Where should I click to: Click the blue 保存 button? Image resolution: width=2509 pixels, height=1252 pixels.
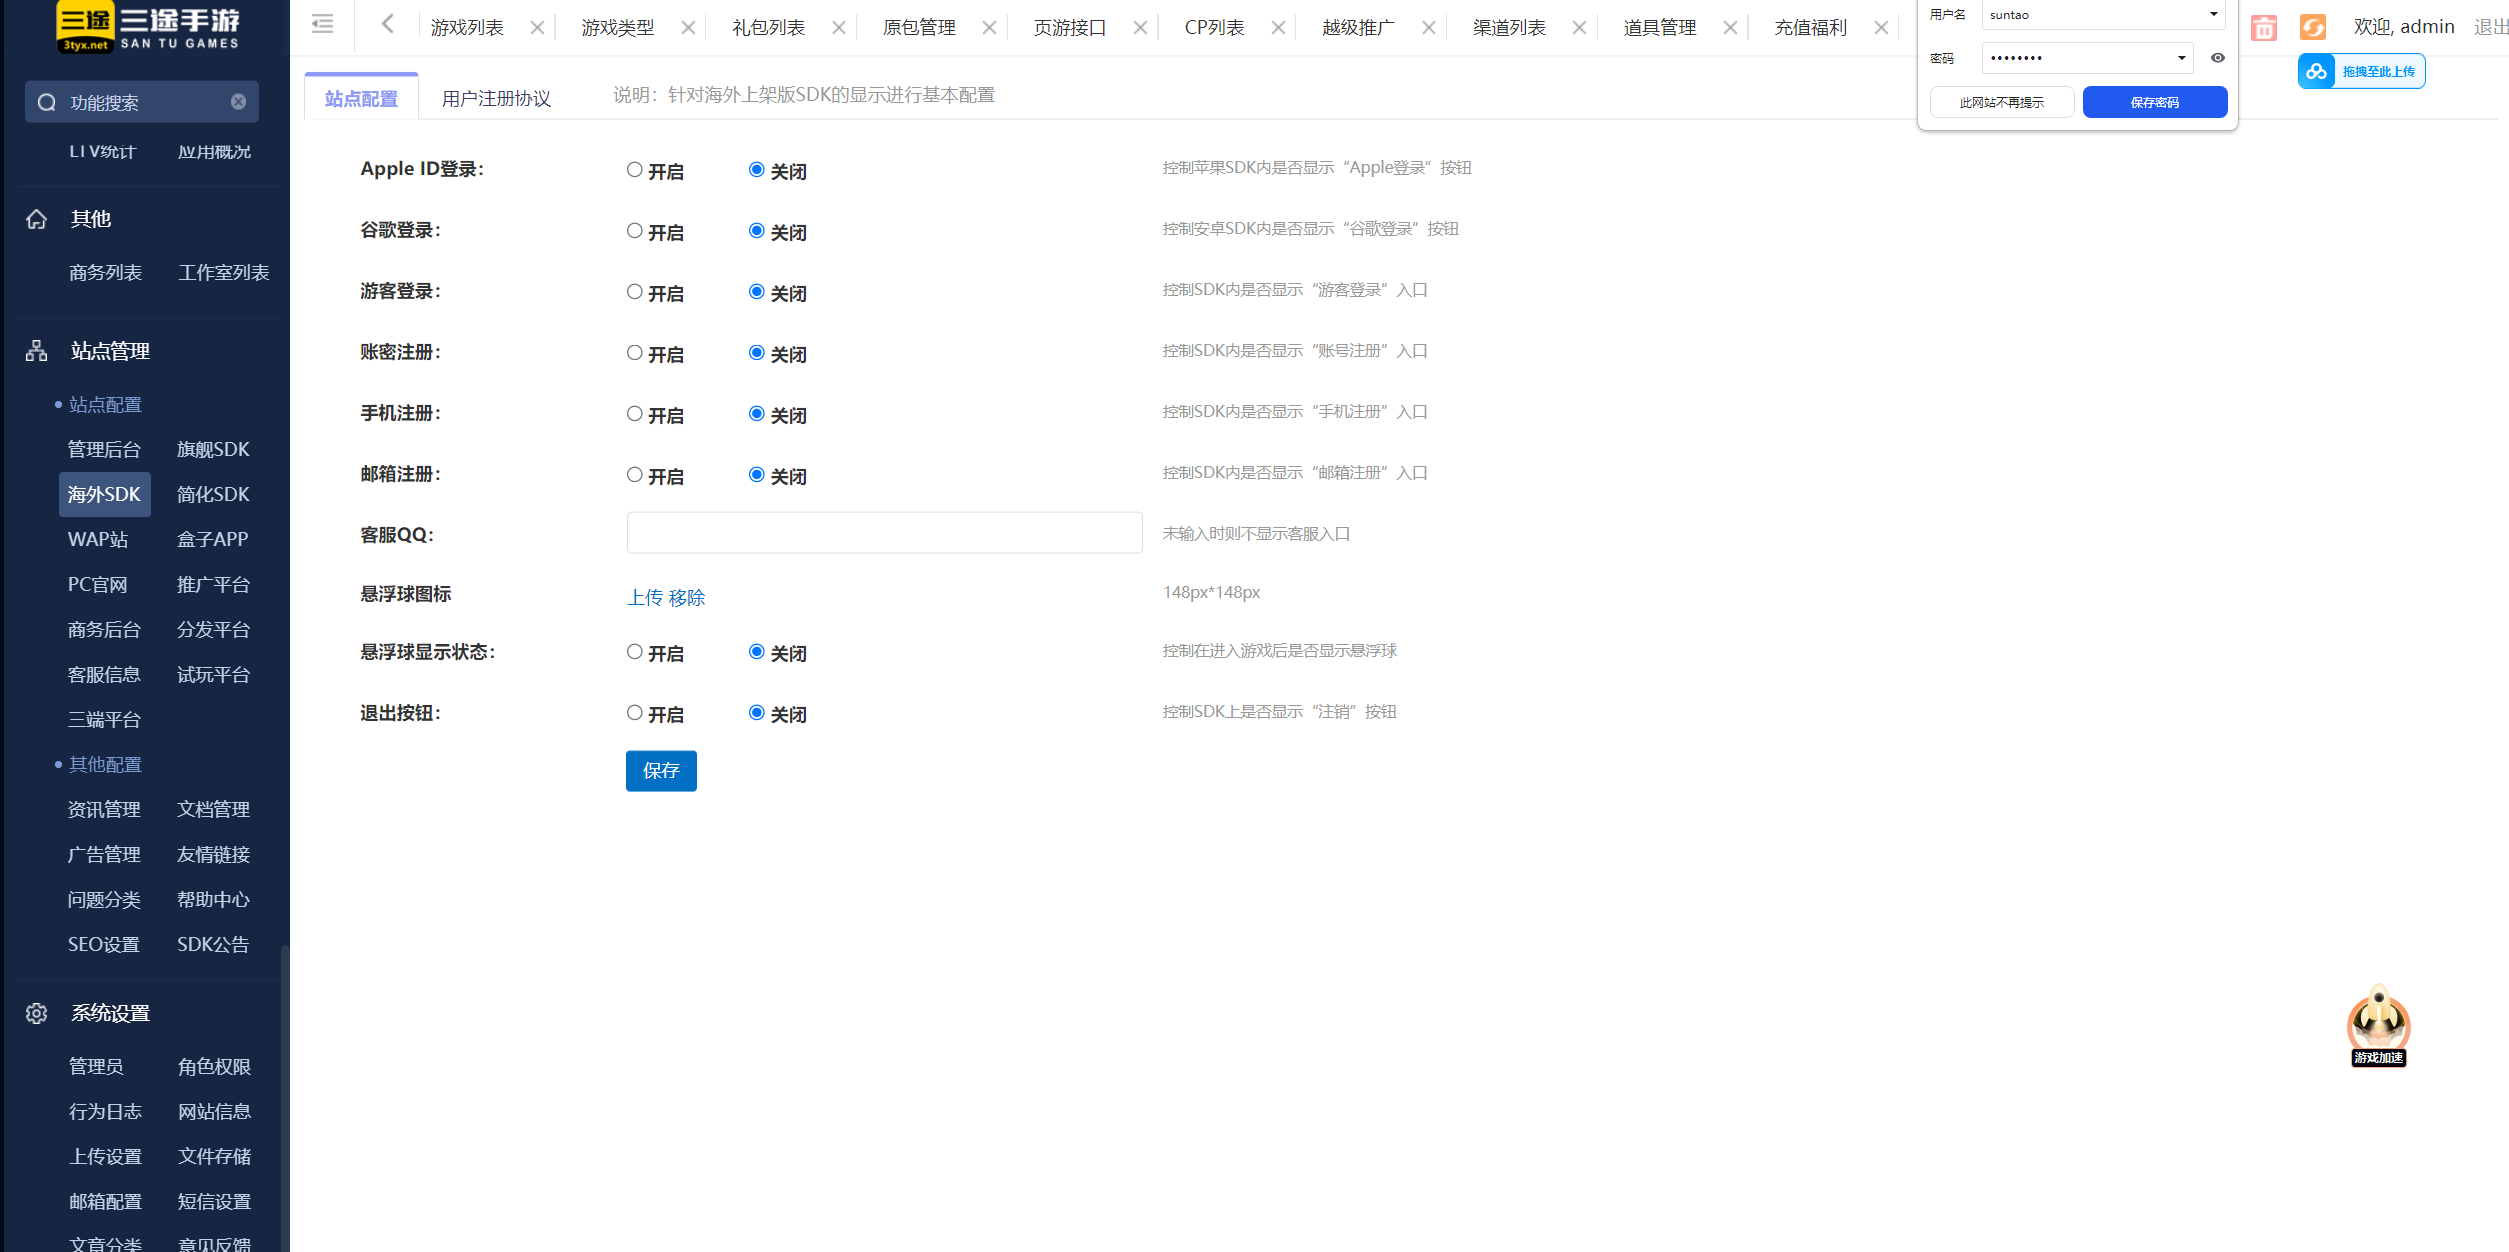coord(661,771)
